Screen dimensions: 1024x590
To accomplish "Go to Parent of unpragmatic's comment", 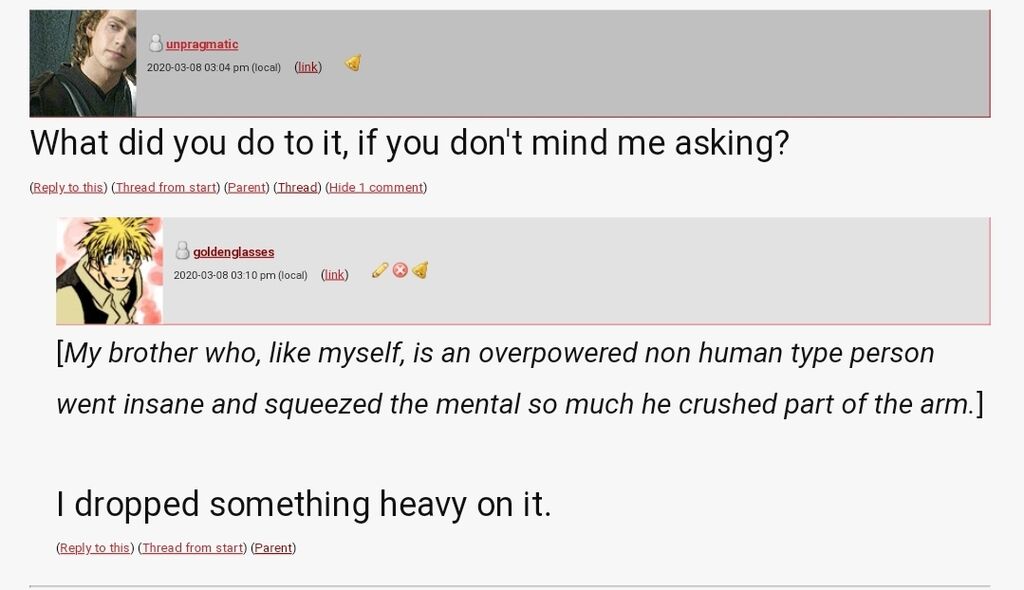I will coord(247,187).
